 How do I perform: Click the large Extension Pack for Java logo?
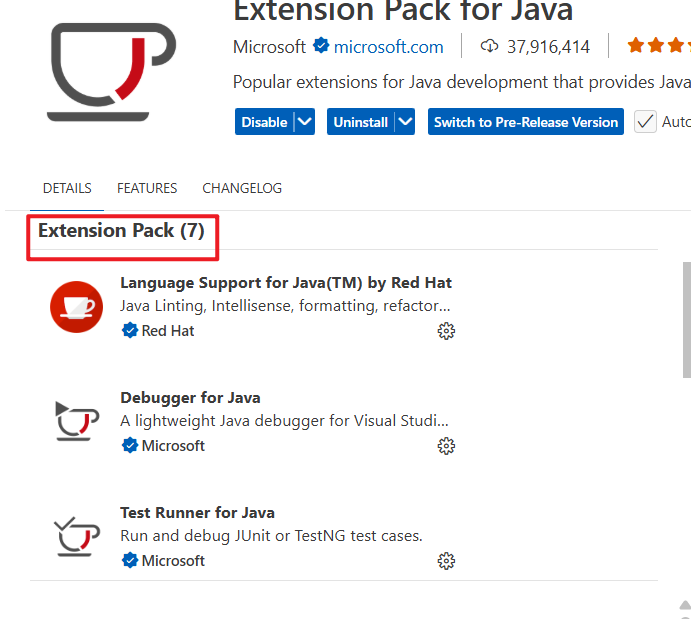pos(112,71)
